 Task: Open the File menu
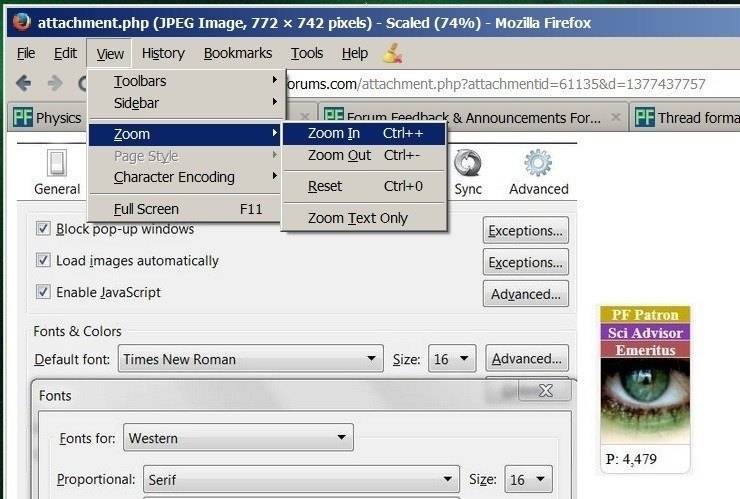pos(26,53)
